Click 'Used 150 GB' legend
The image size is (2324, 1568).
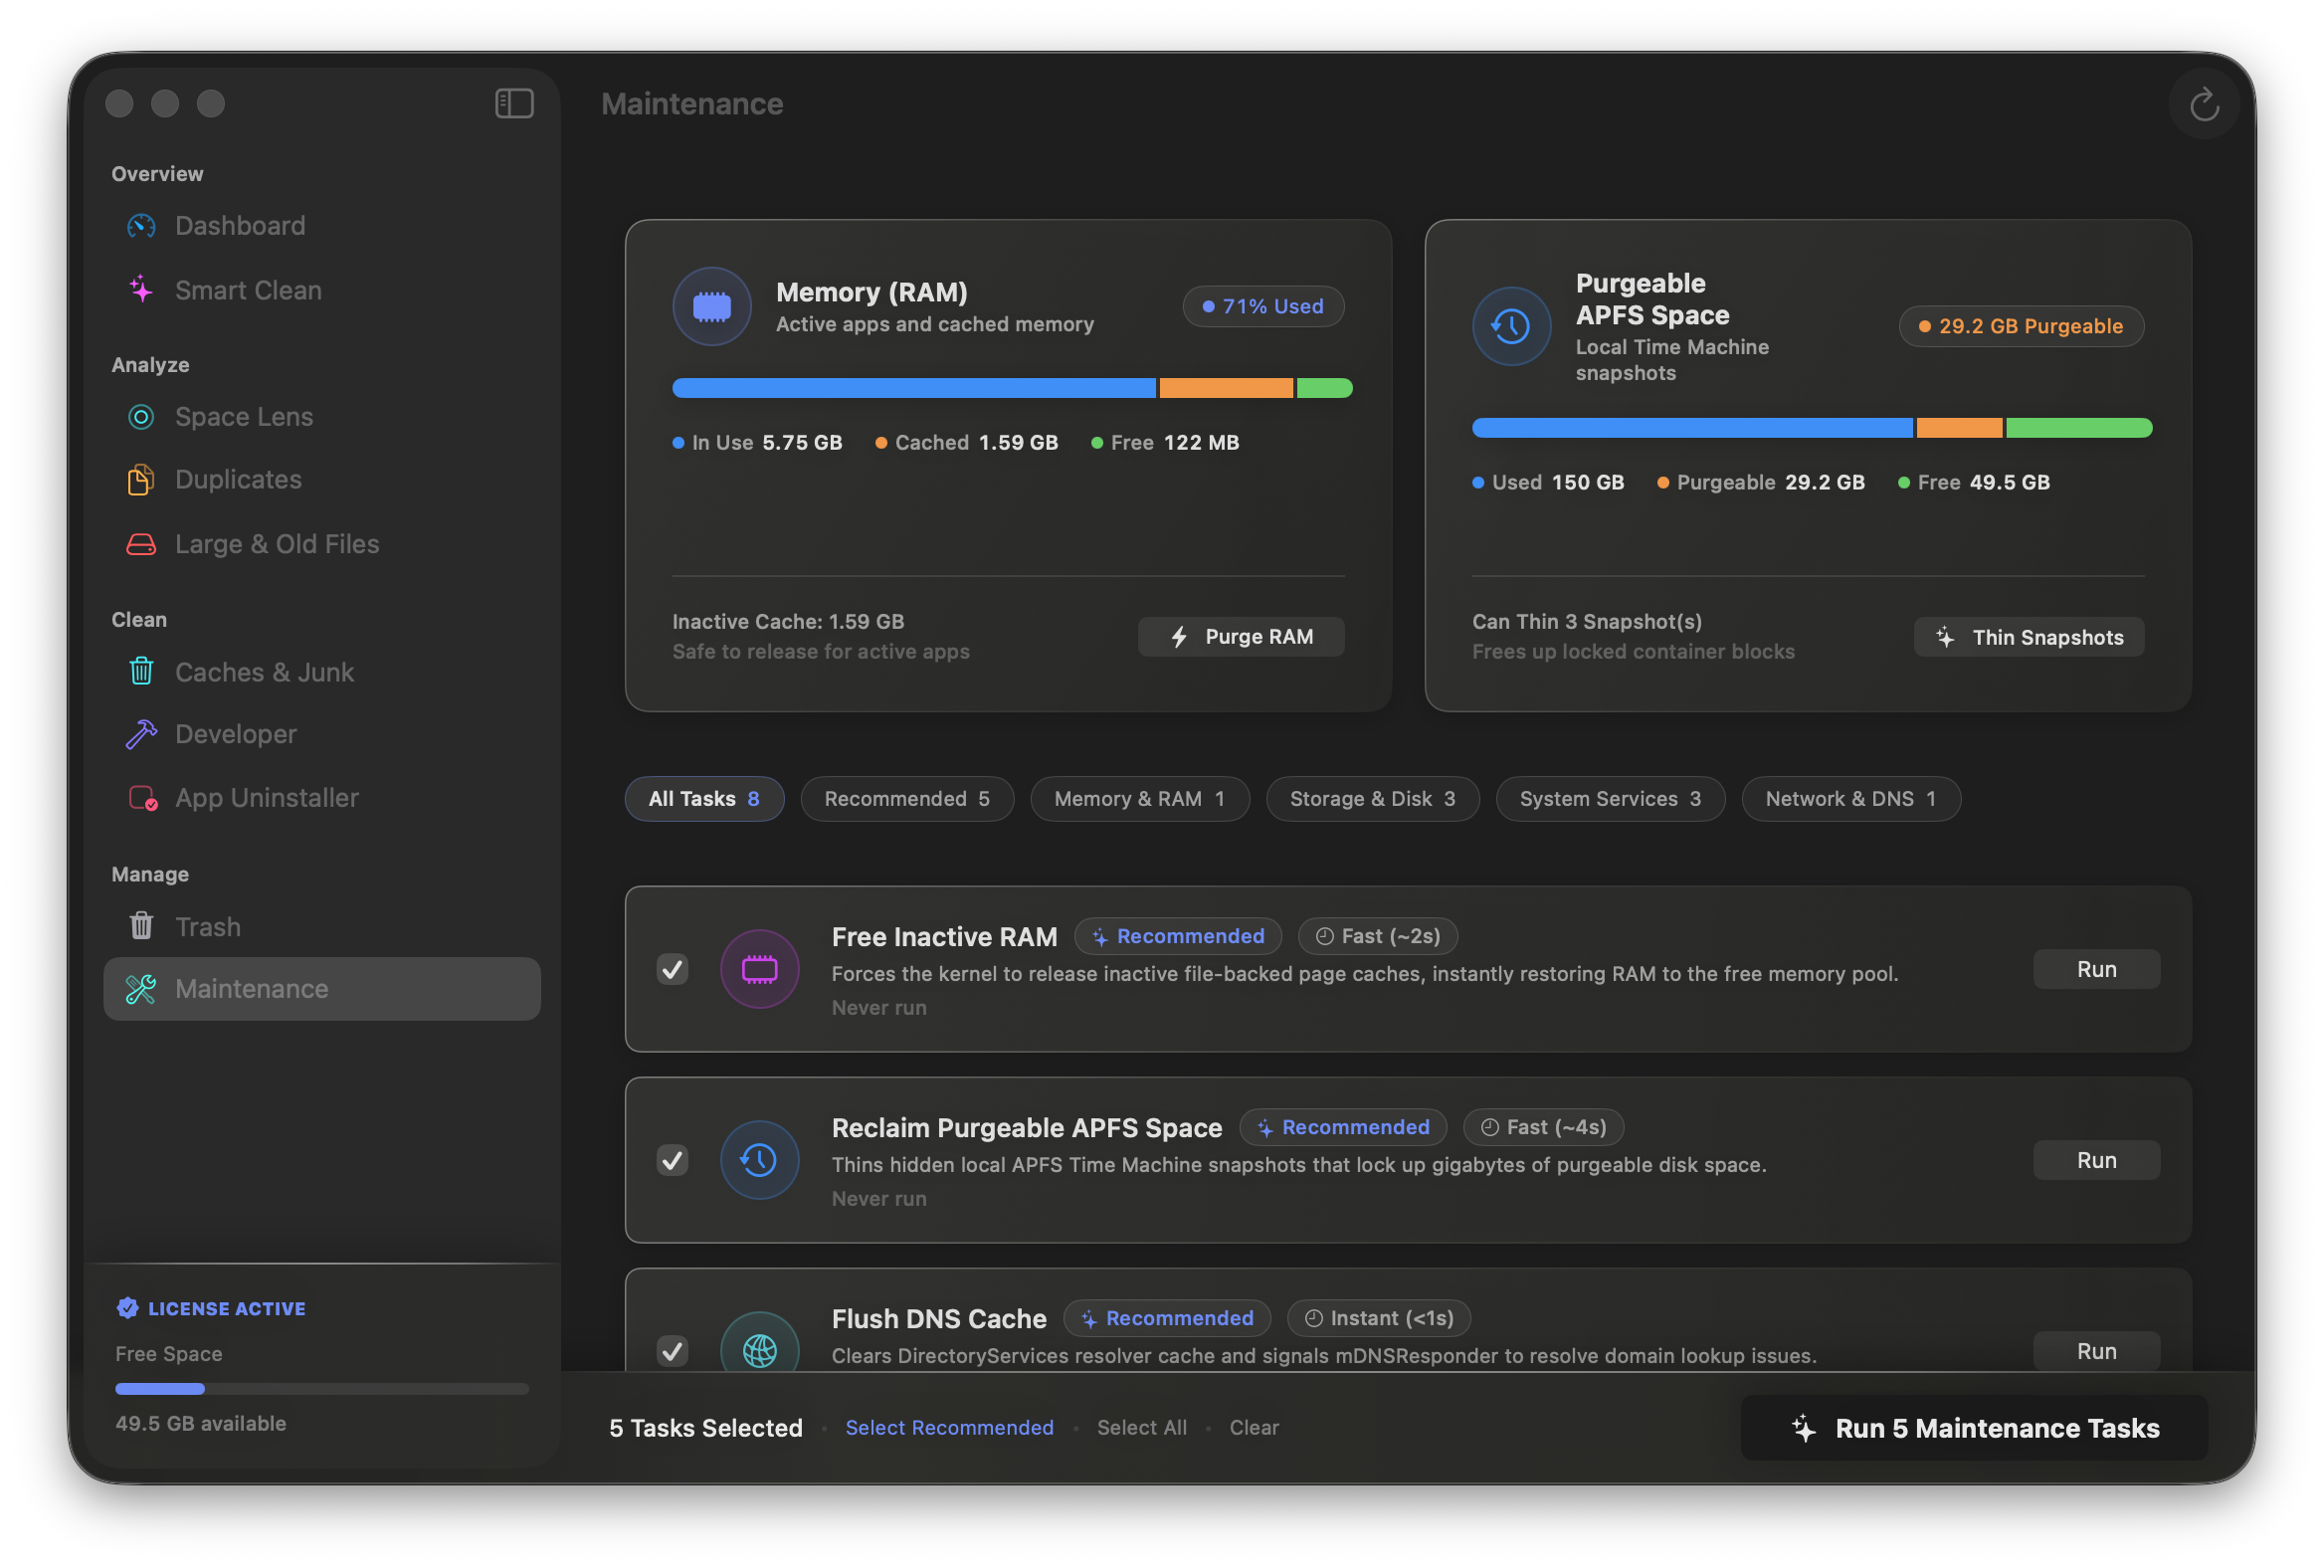(x=1548, y=482)
